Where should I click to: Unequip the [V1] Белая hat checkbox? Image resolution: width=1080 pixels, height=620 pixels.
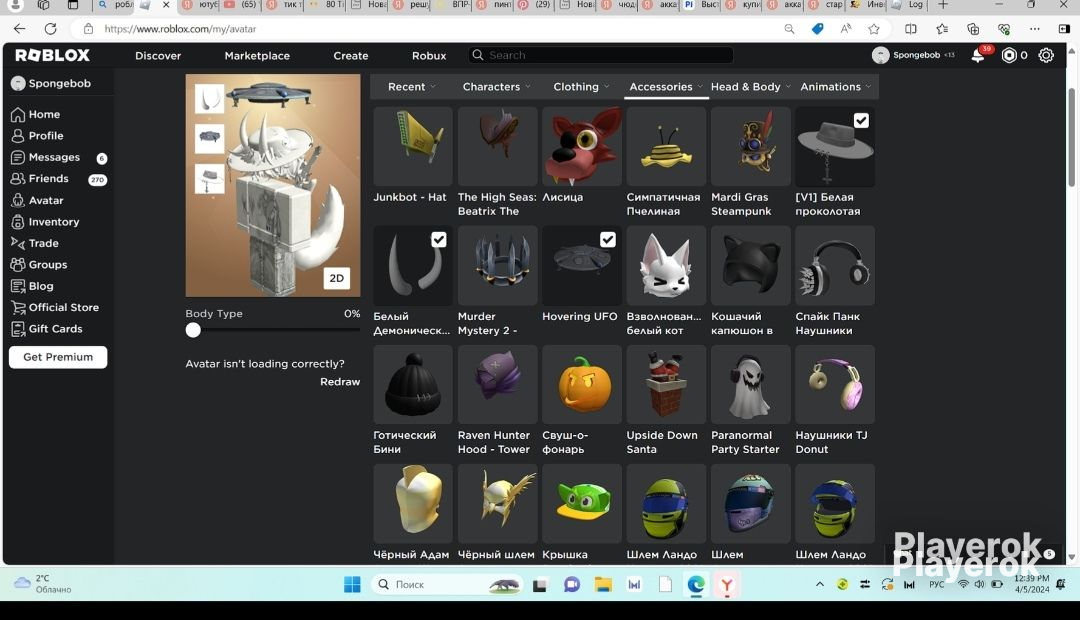tap(861, 121)
